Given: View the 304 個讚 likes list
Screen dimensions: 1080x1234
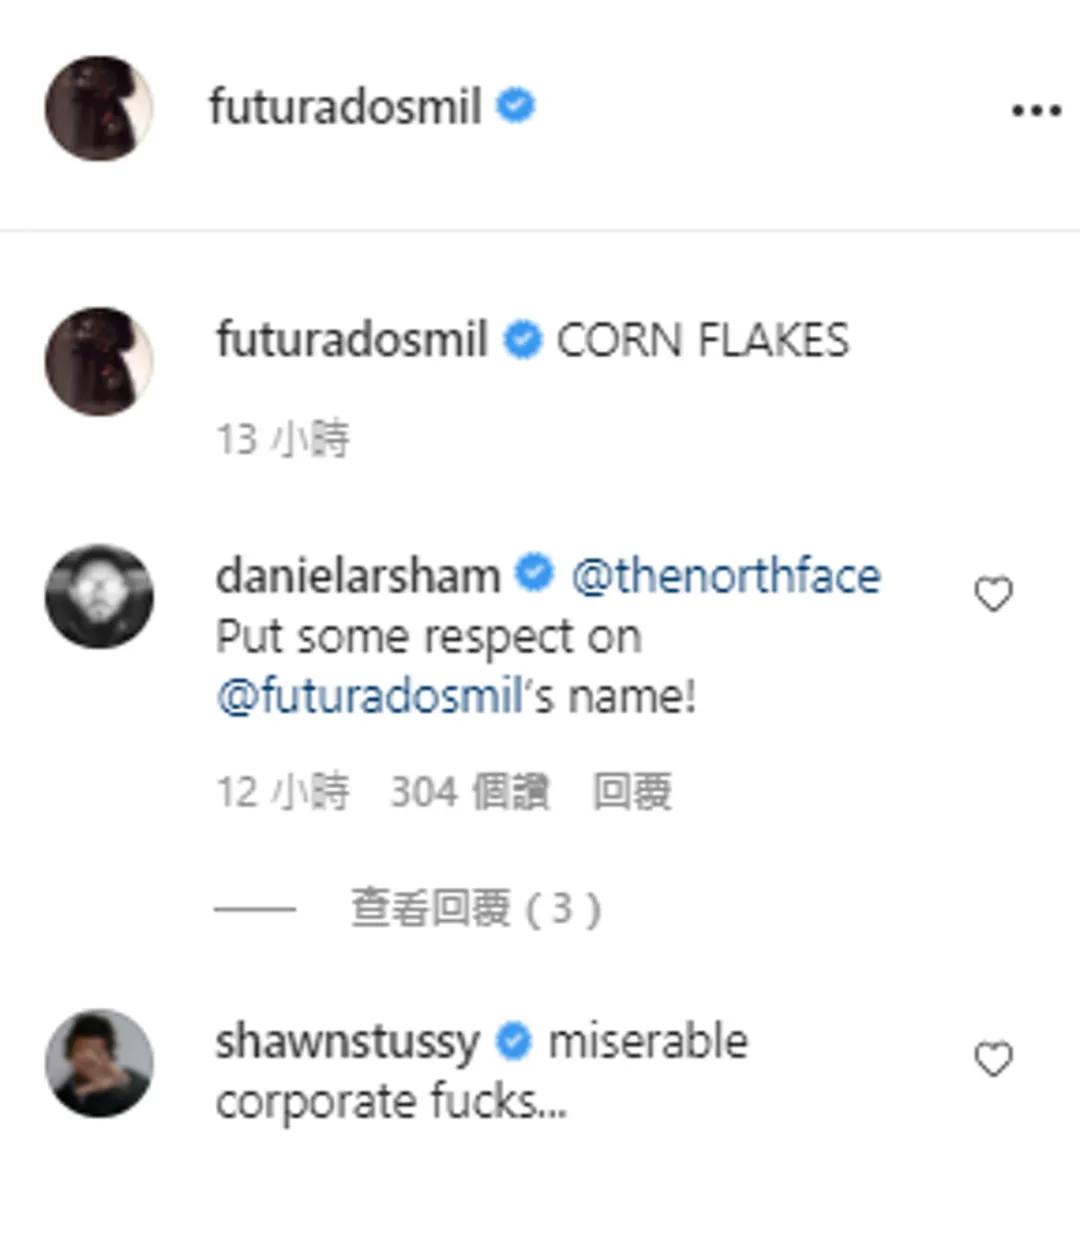Looking at the screenshot, I should 469,792.
